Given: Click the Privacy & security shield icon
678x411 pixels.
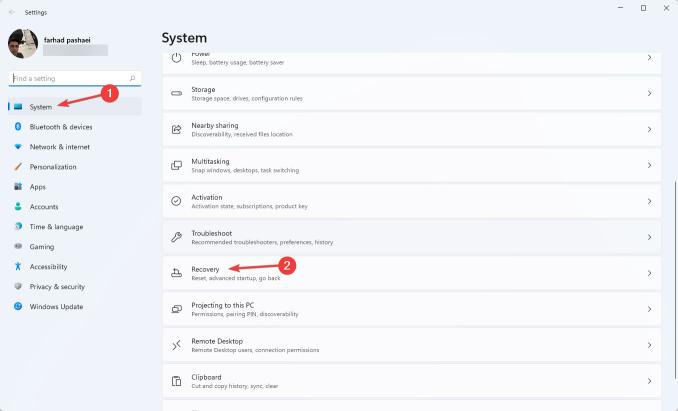Looking at the screenshot, I should [x=18, y=286].
